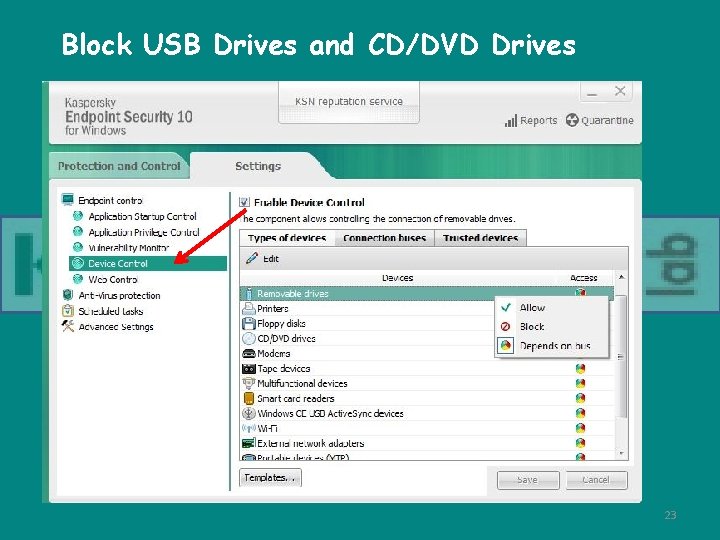Click the device list scroll-down arrow
The width and height of the screenshot is (720, 540).
(x=621, y=453)
